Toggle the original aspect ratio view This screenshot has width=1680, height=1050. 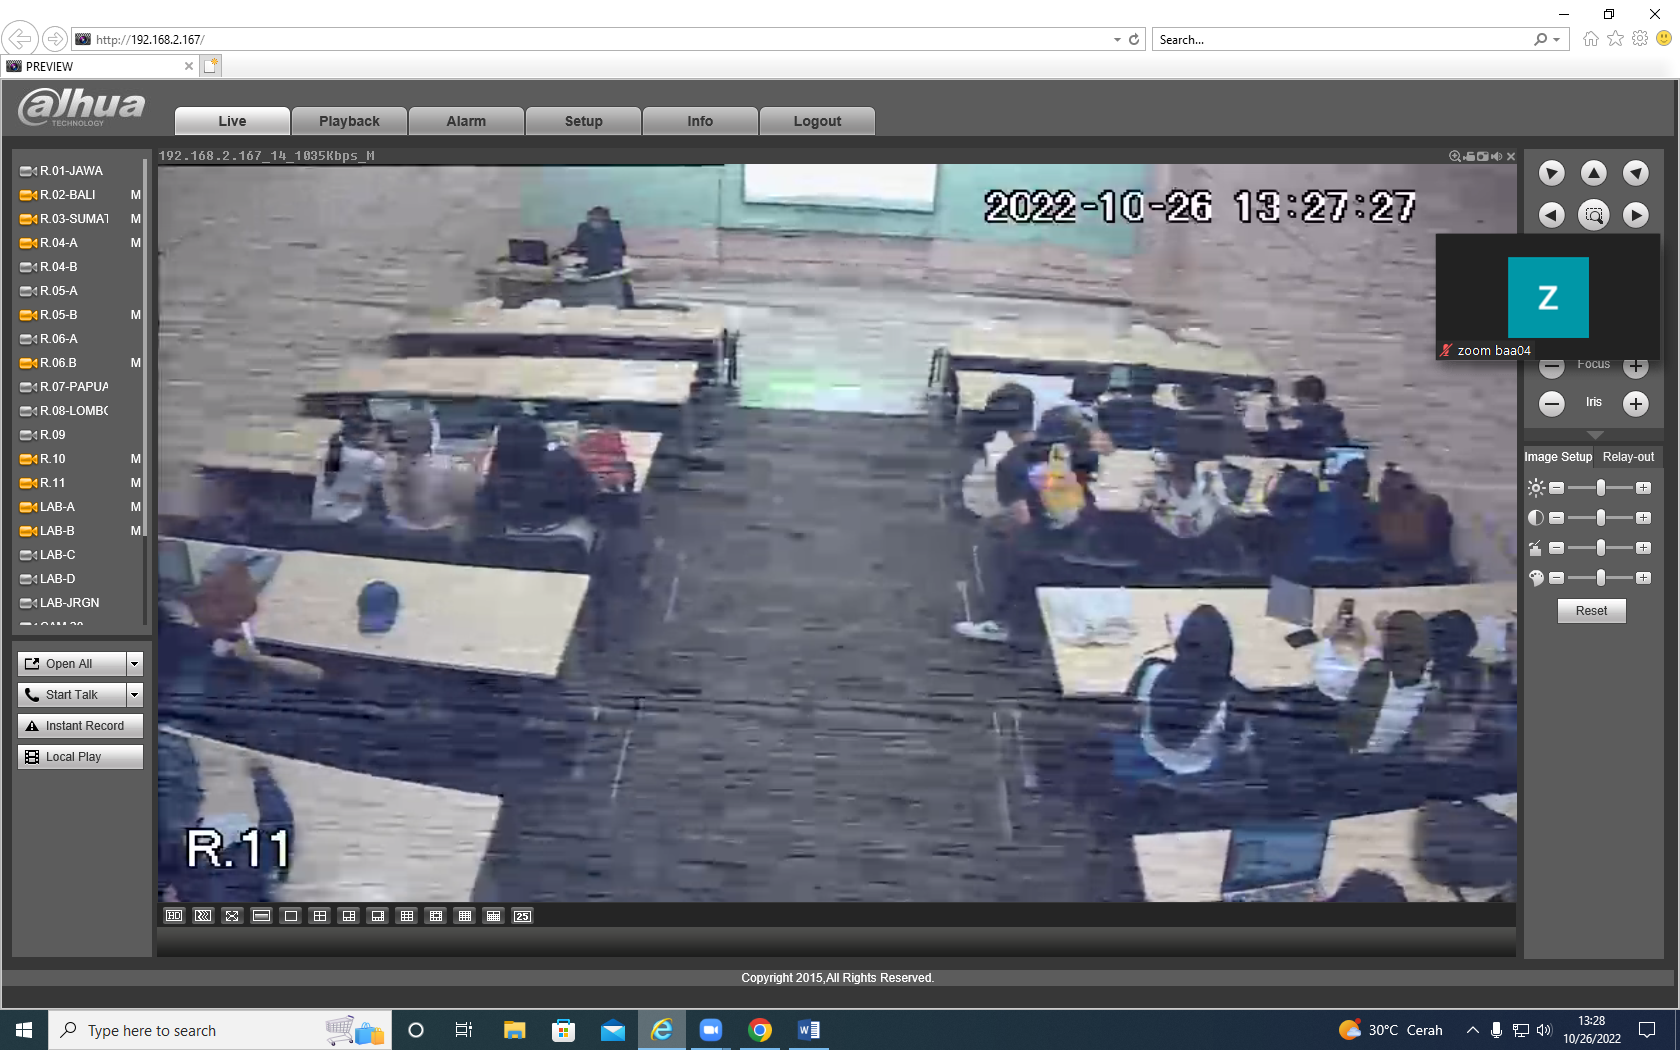(x=261, y=916)
